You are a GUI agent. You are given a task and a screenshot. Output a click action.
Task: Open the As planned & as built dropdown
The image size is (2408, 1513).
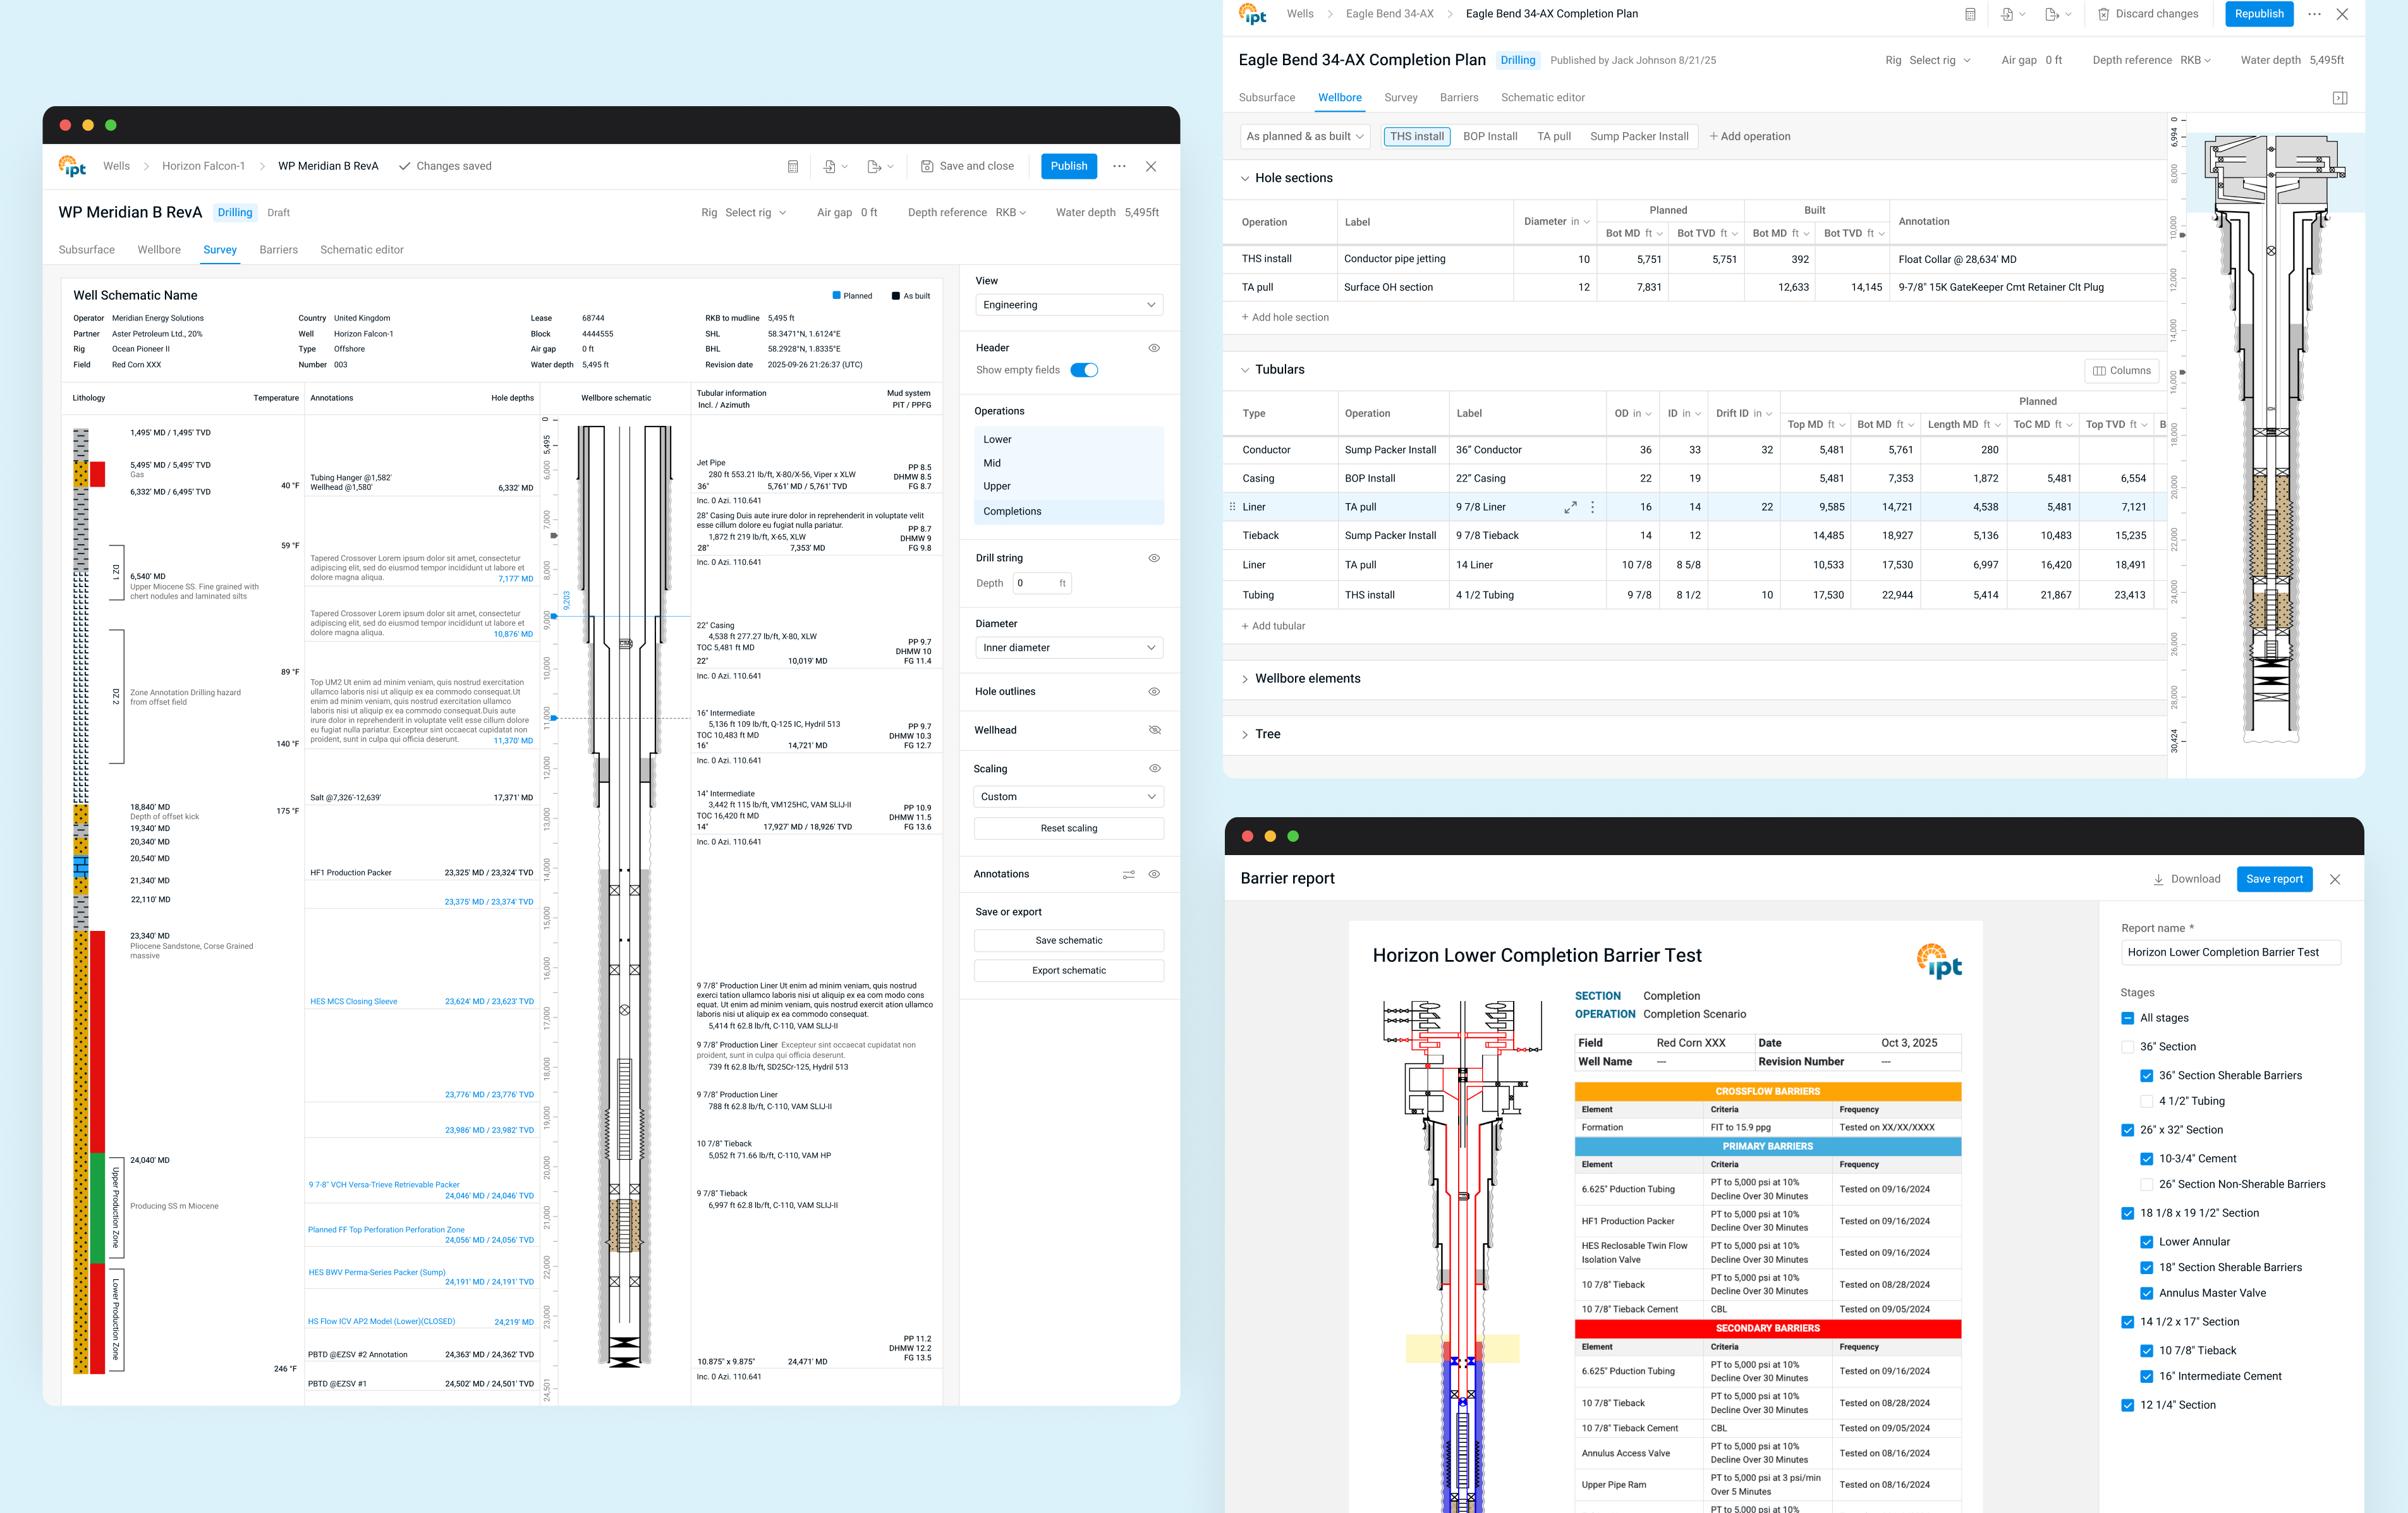click(1304, 136)
